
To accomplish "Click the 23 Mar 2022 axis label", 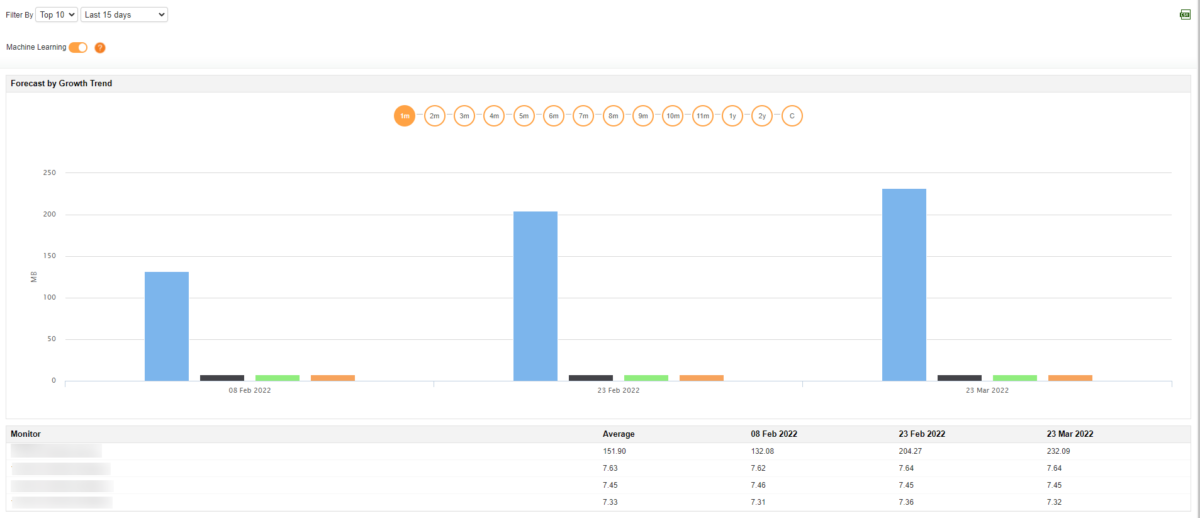I will pyautogui.click(x=987, y=390).
